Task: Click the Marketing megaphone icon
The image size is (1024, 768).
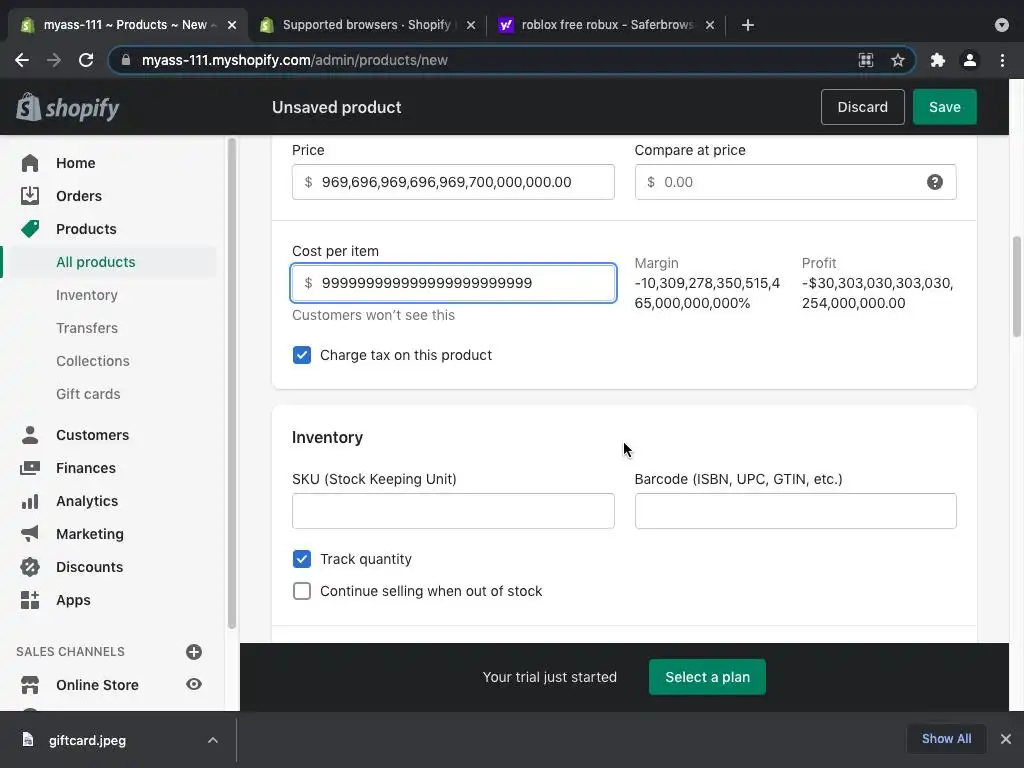Action: click(30, 534)
